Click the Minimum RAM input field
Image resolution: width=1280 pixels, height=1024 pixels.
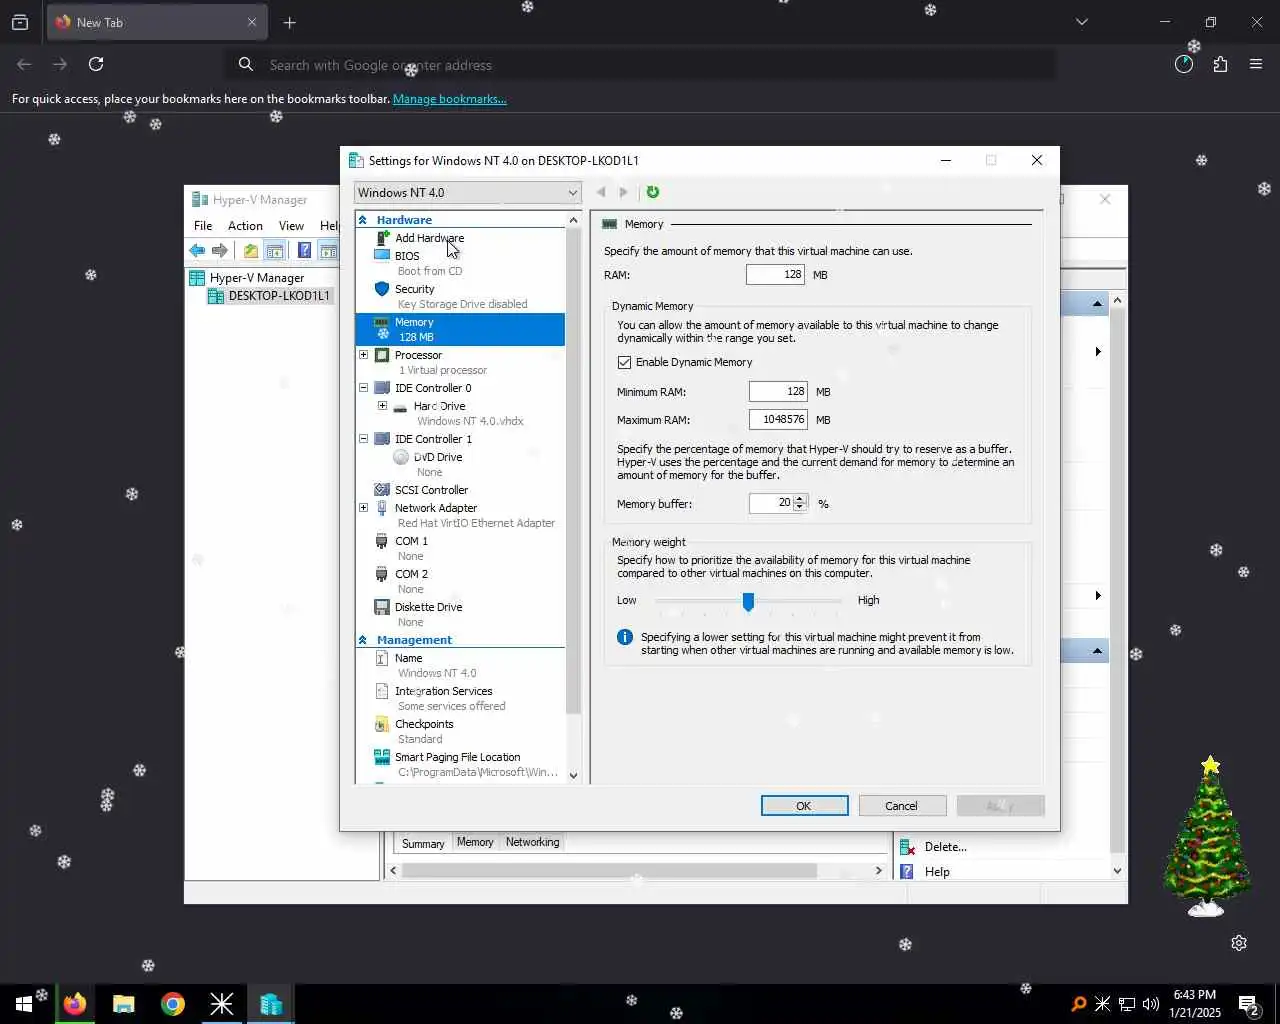pos(778,391)
